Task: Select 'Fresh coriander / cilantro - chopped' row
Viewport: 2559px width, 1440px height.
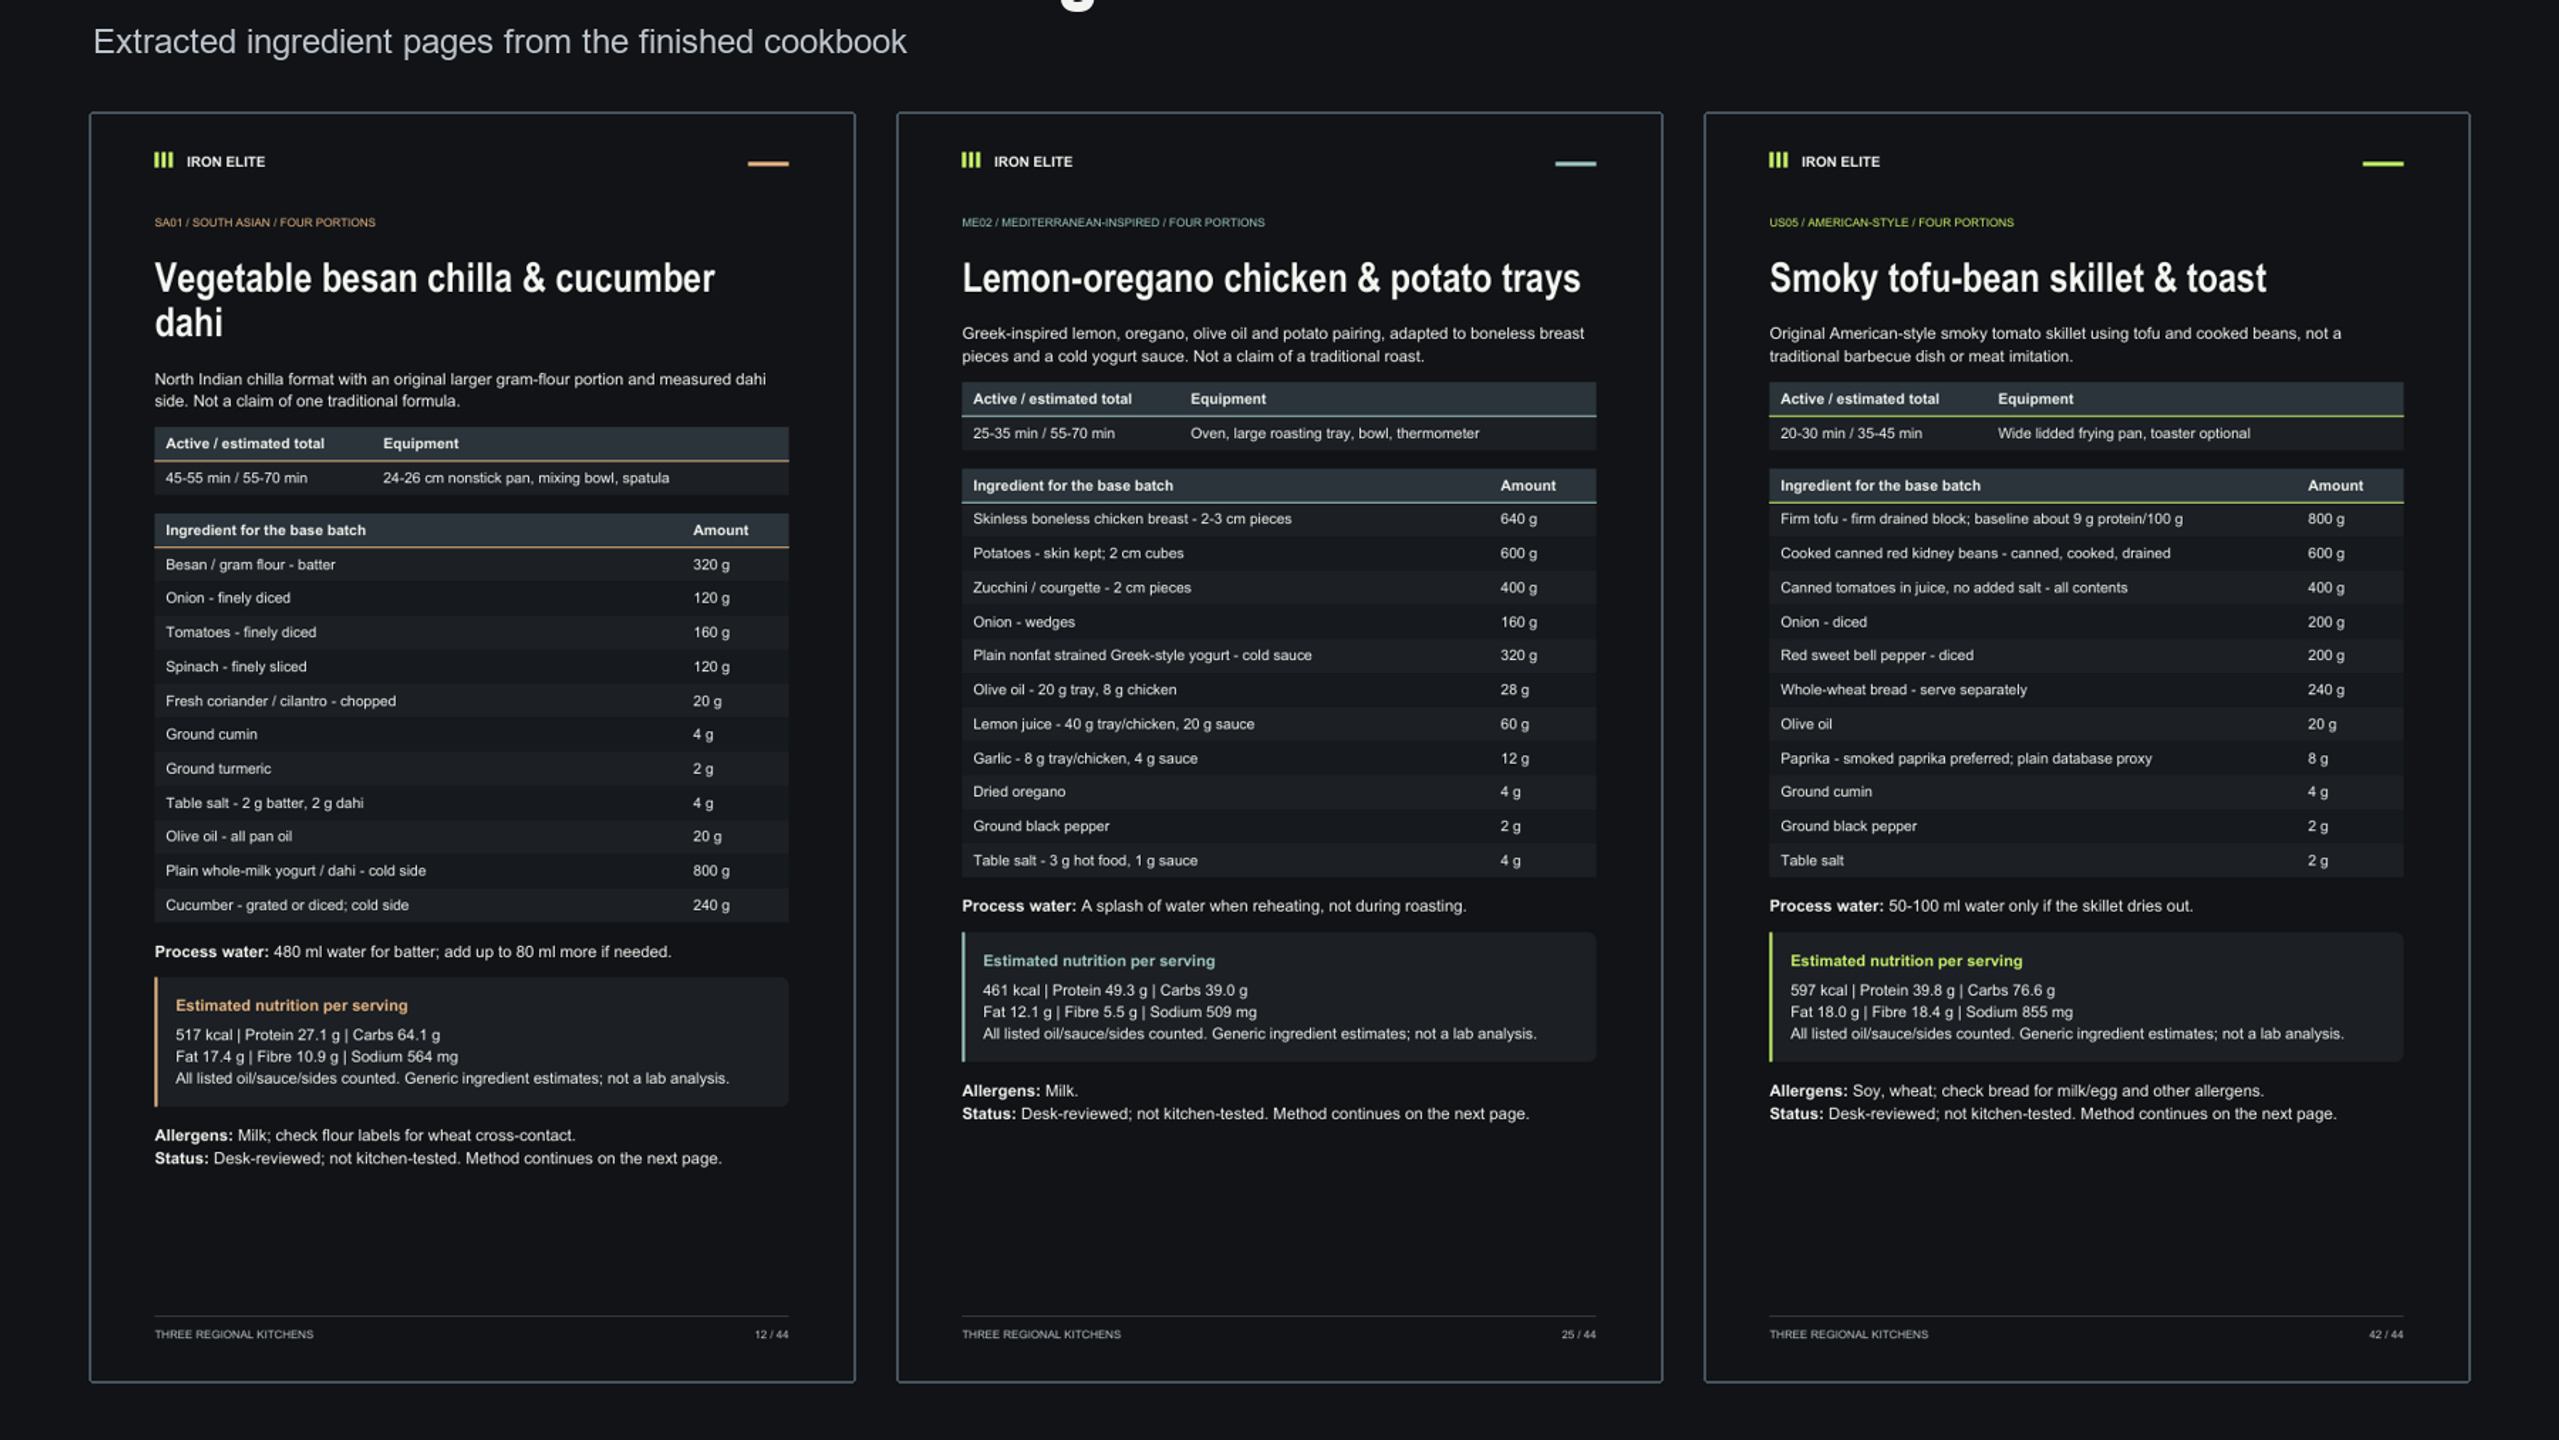Action: pos(471,701)
